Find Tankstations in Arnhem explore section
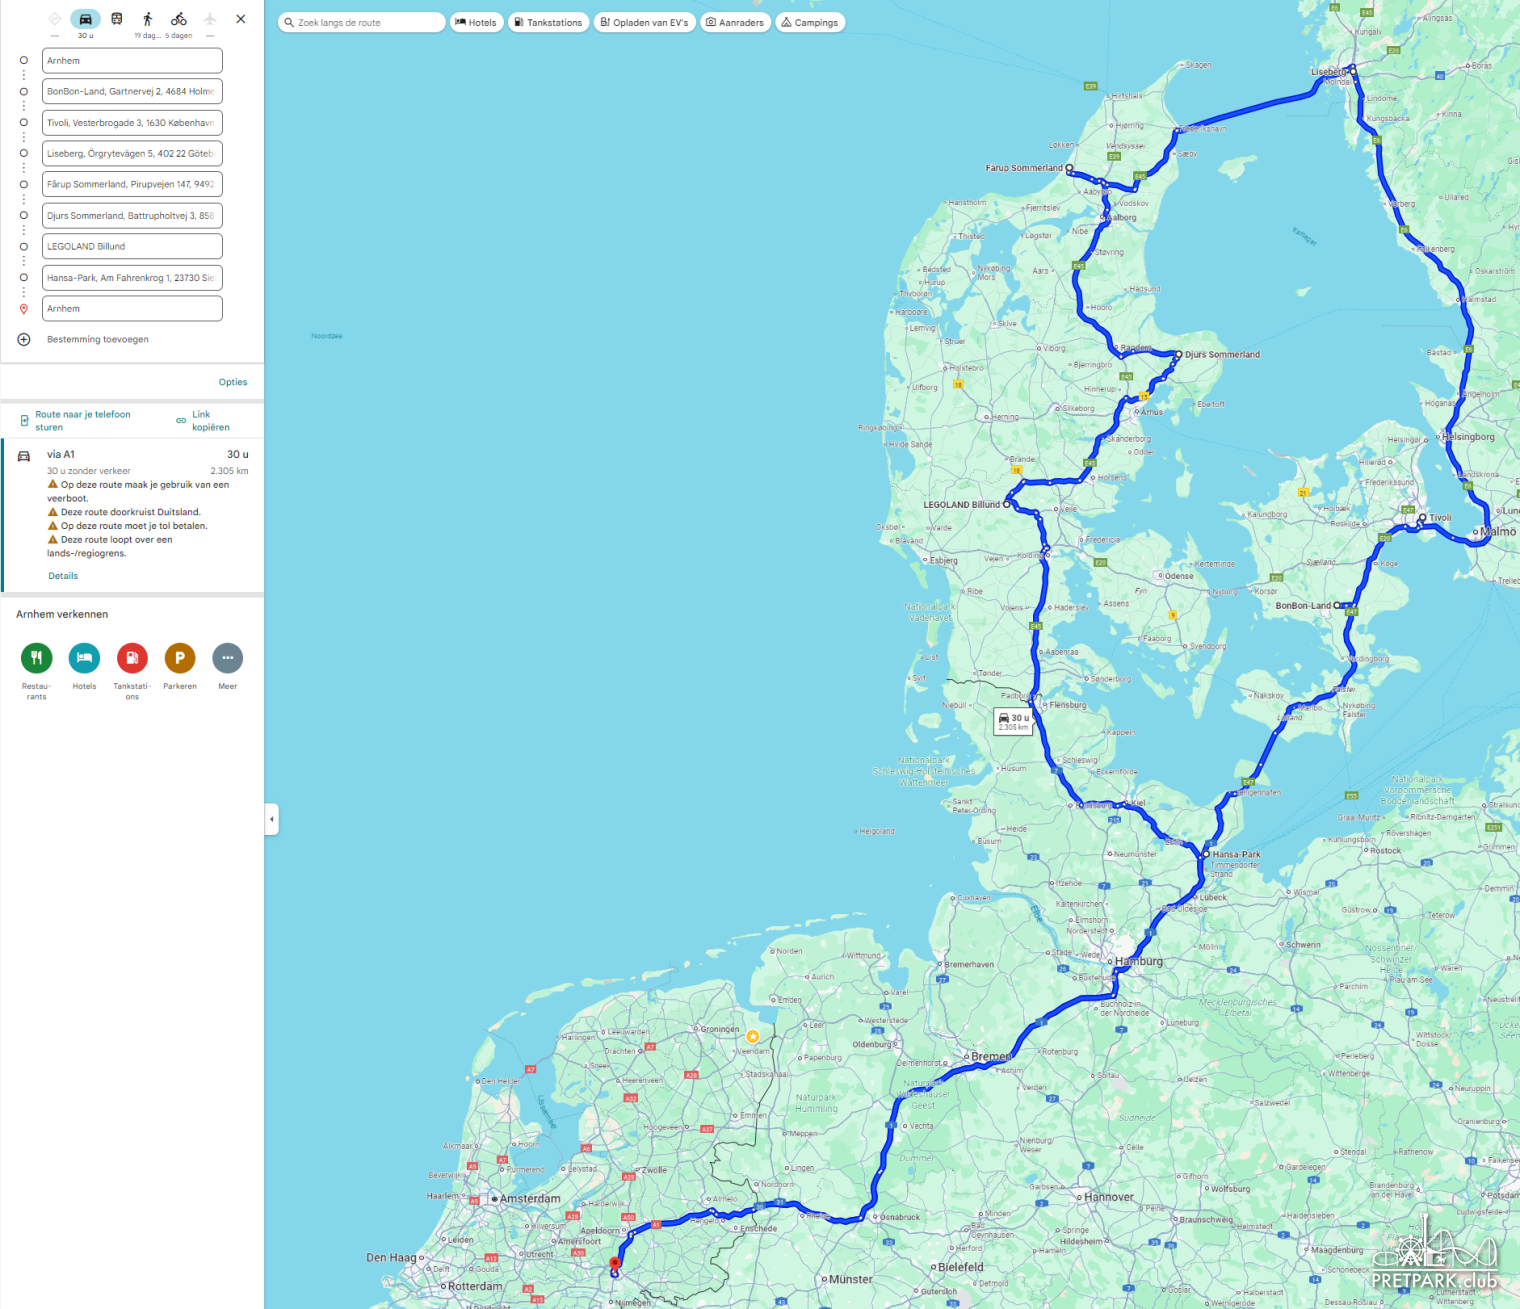The height and width of the screenshot is (1309, 1520). [x=132, y=658]
